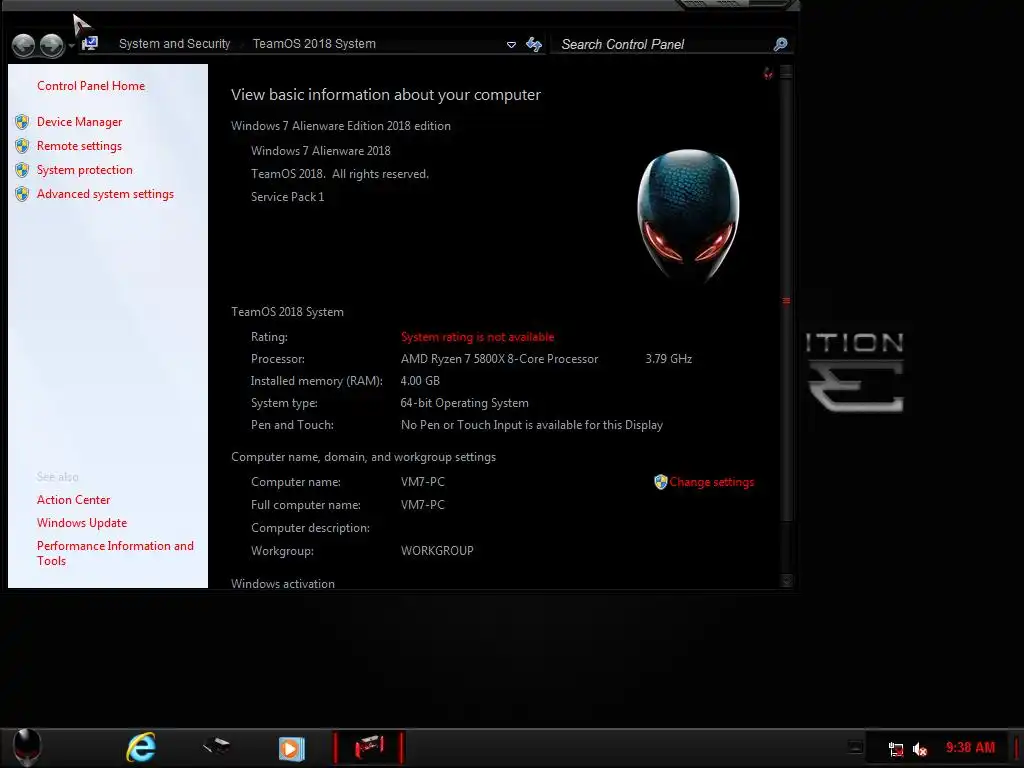The width and height of the screenshot is (1024, 768).
Task: Click shield icon beside Advanced system settings
Action: click(22, 194)
